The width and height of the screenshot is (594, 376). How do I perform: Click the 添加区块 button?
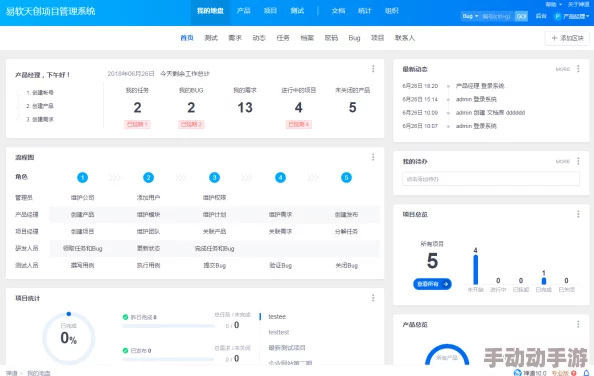coord(567,38)
